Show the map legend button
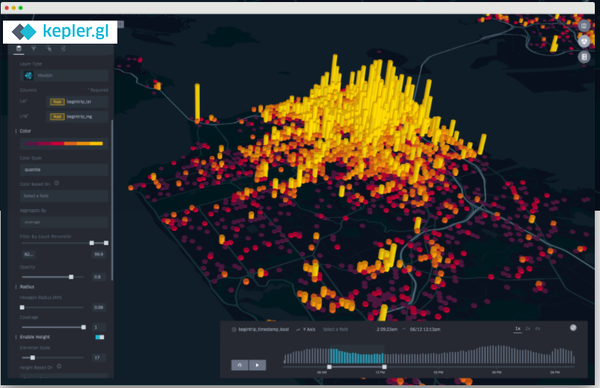 pyautogui.click(x=584, y=57)
